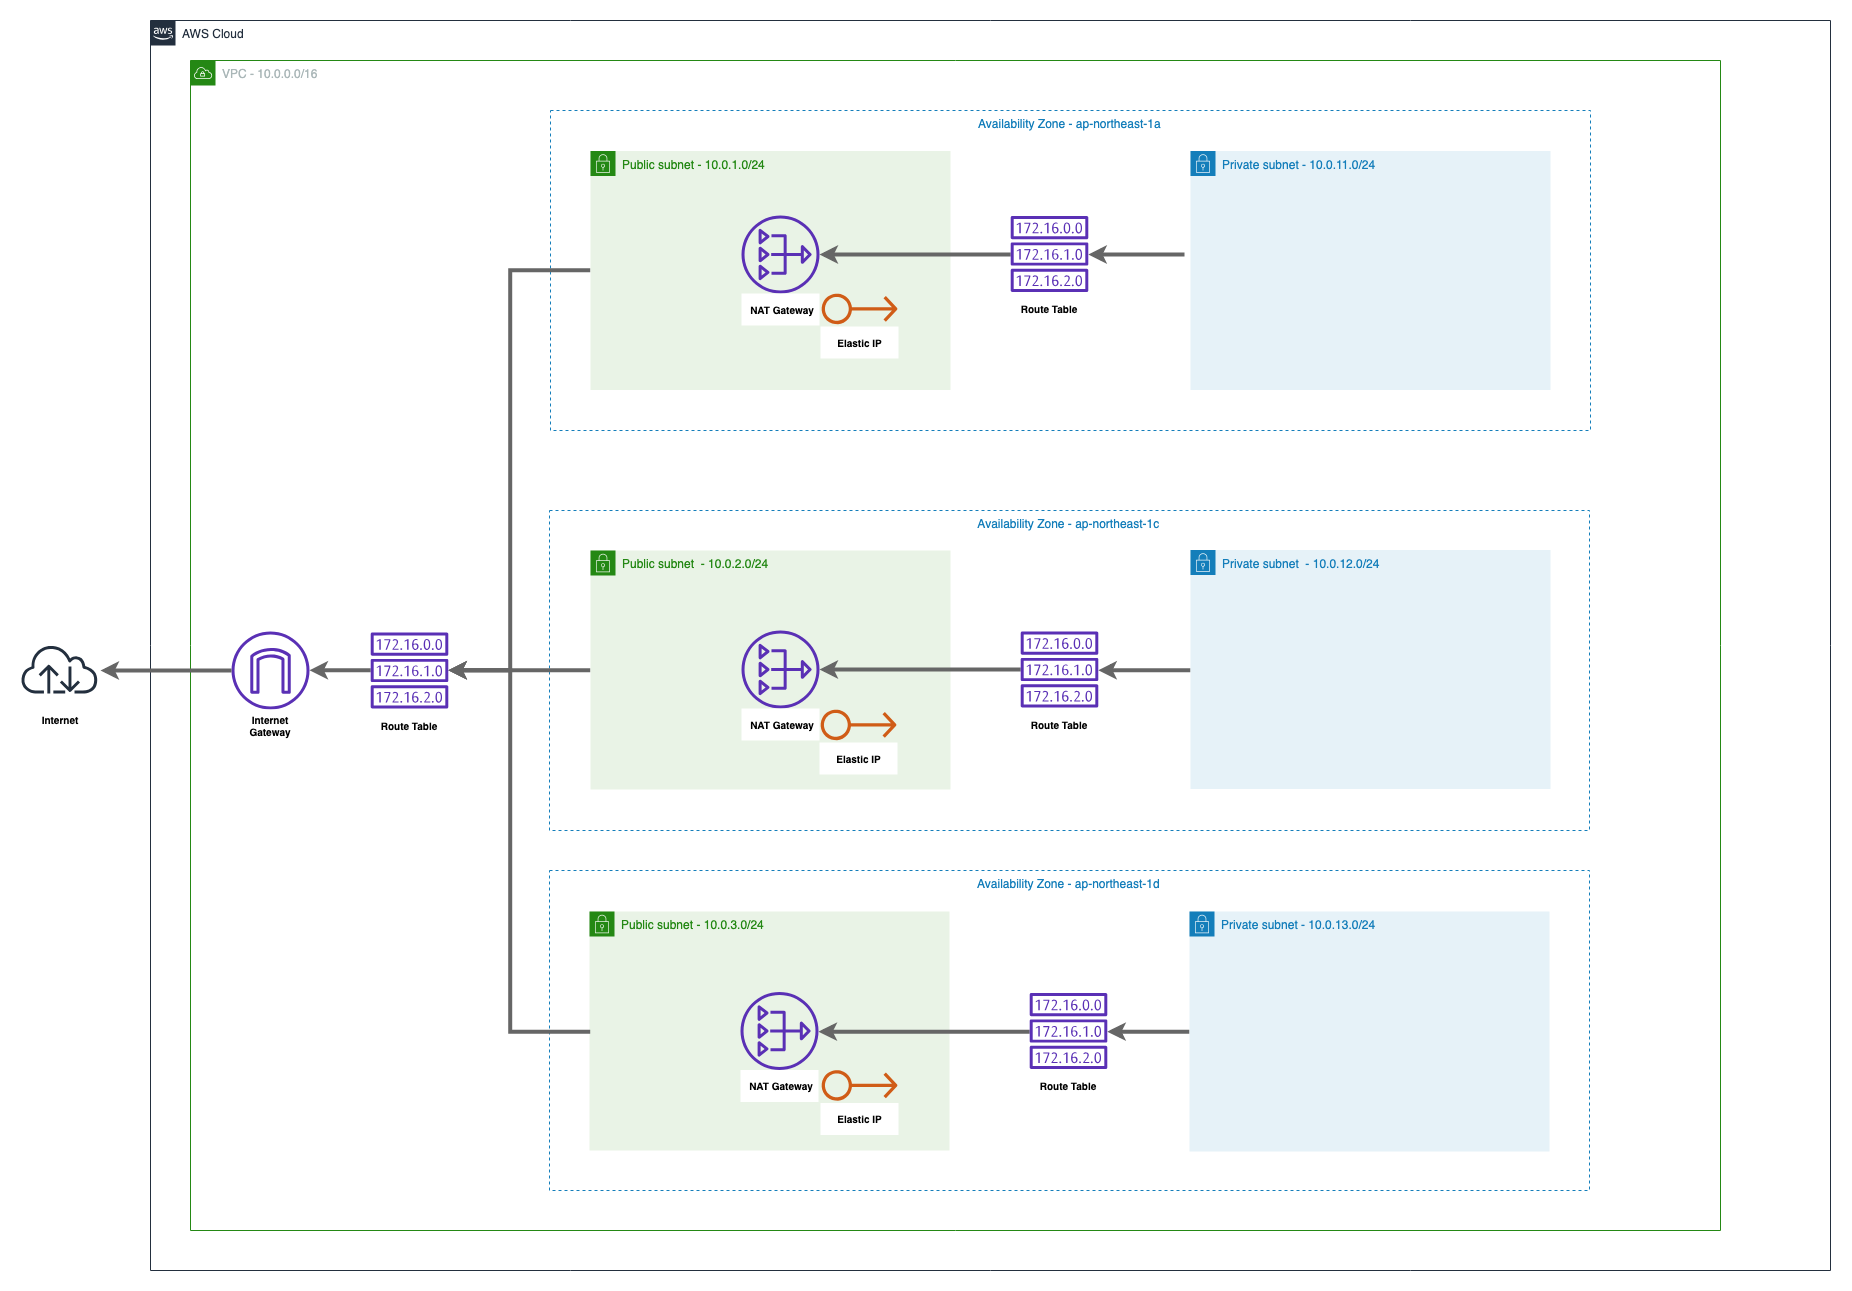This screenshot has height=1291, width=1852.
Task: Click 'Elastic IP' label in ap-northeast-1c
Action: (x=858, y=760)
